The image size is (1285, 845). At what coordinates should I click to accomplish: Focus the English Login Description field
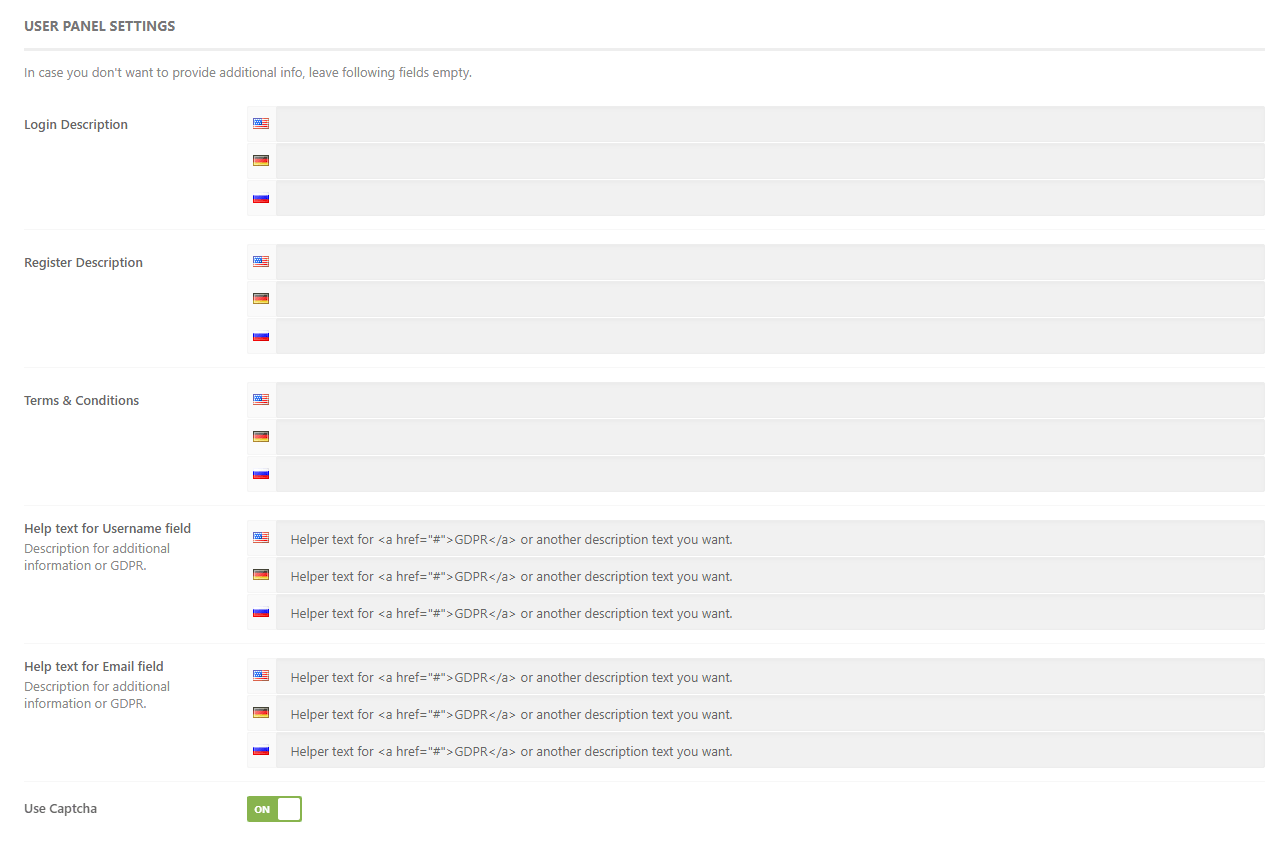(770, 124)
